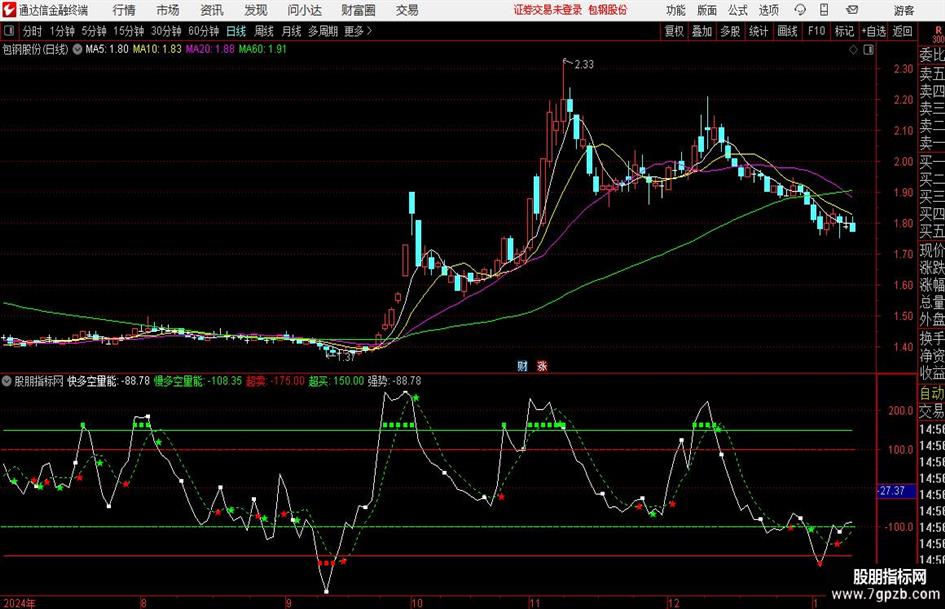Viewport: 945px width, 609px height.
Task: Click the 快多空量能 indicator value label
Action: pyautogui.click(x=108, y=381)
